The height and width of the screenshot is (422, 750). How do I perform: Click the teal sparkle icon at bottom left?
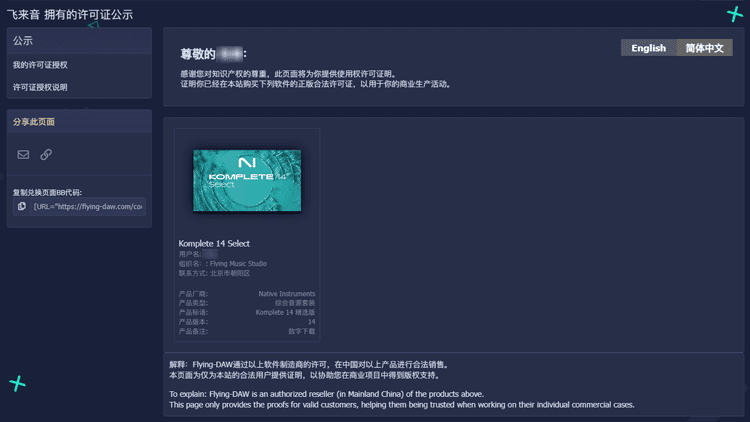pos(17,383)
